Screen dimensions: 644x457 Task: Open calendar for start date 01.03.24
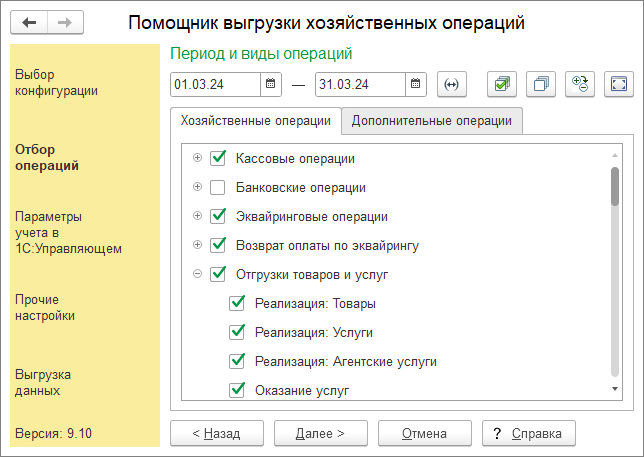click(x=271, y=84)
